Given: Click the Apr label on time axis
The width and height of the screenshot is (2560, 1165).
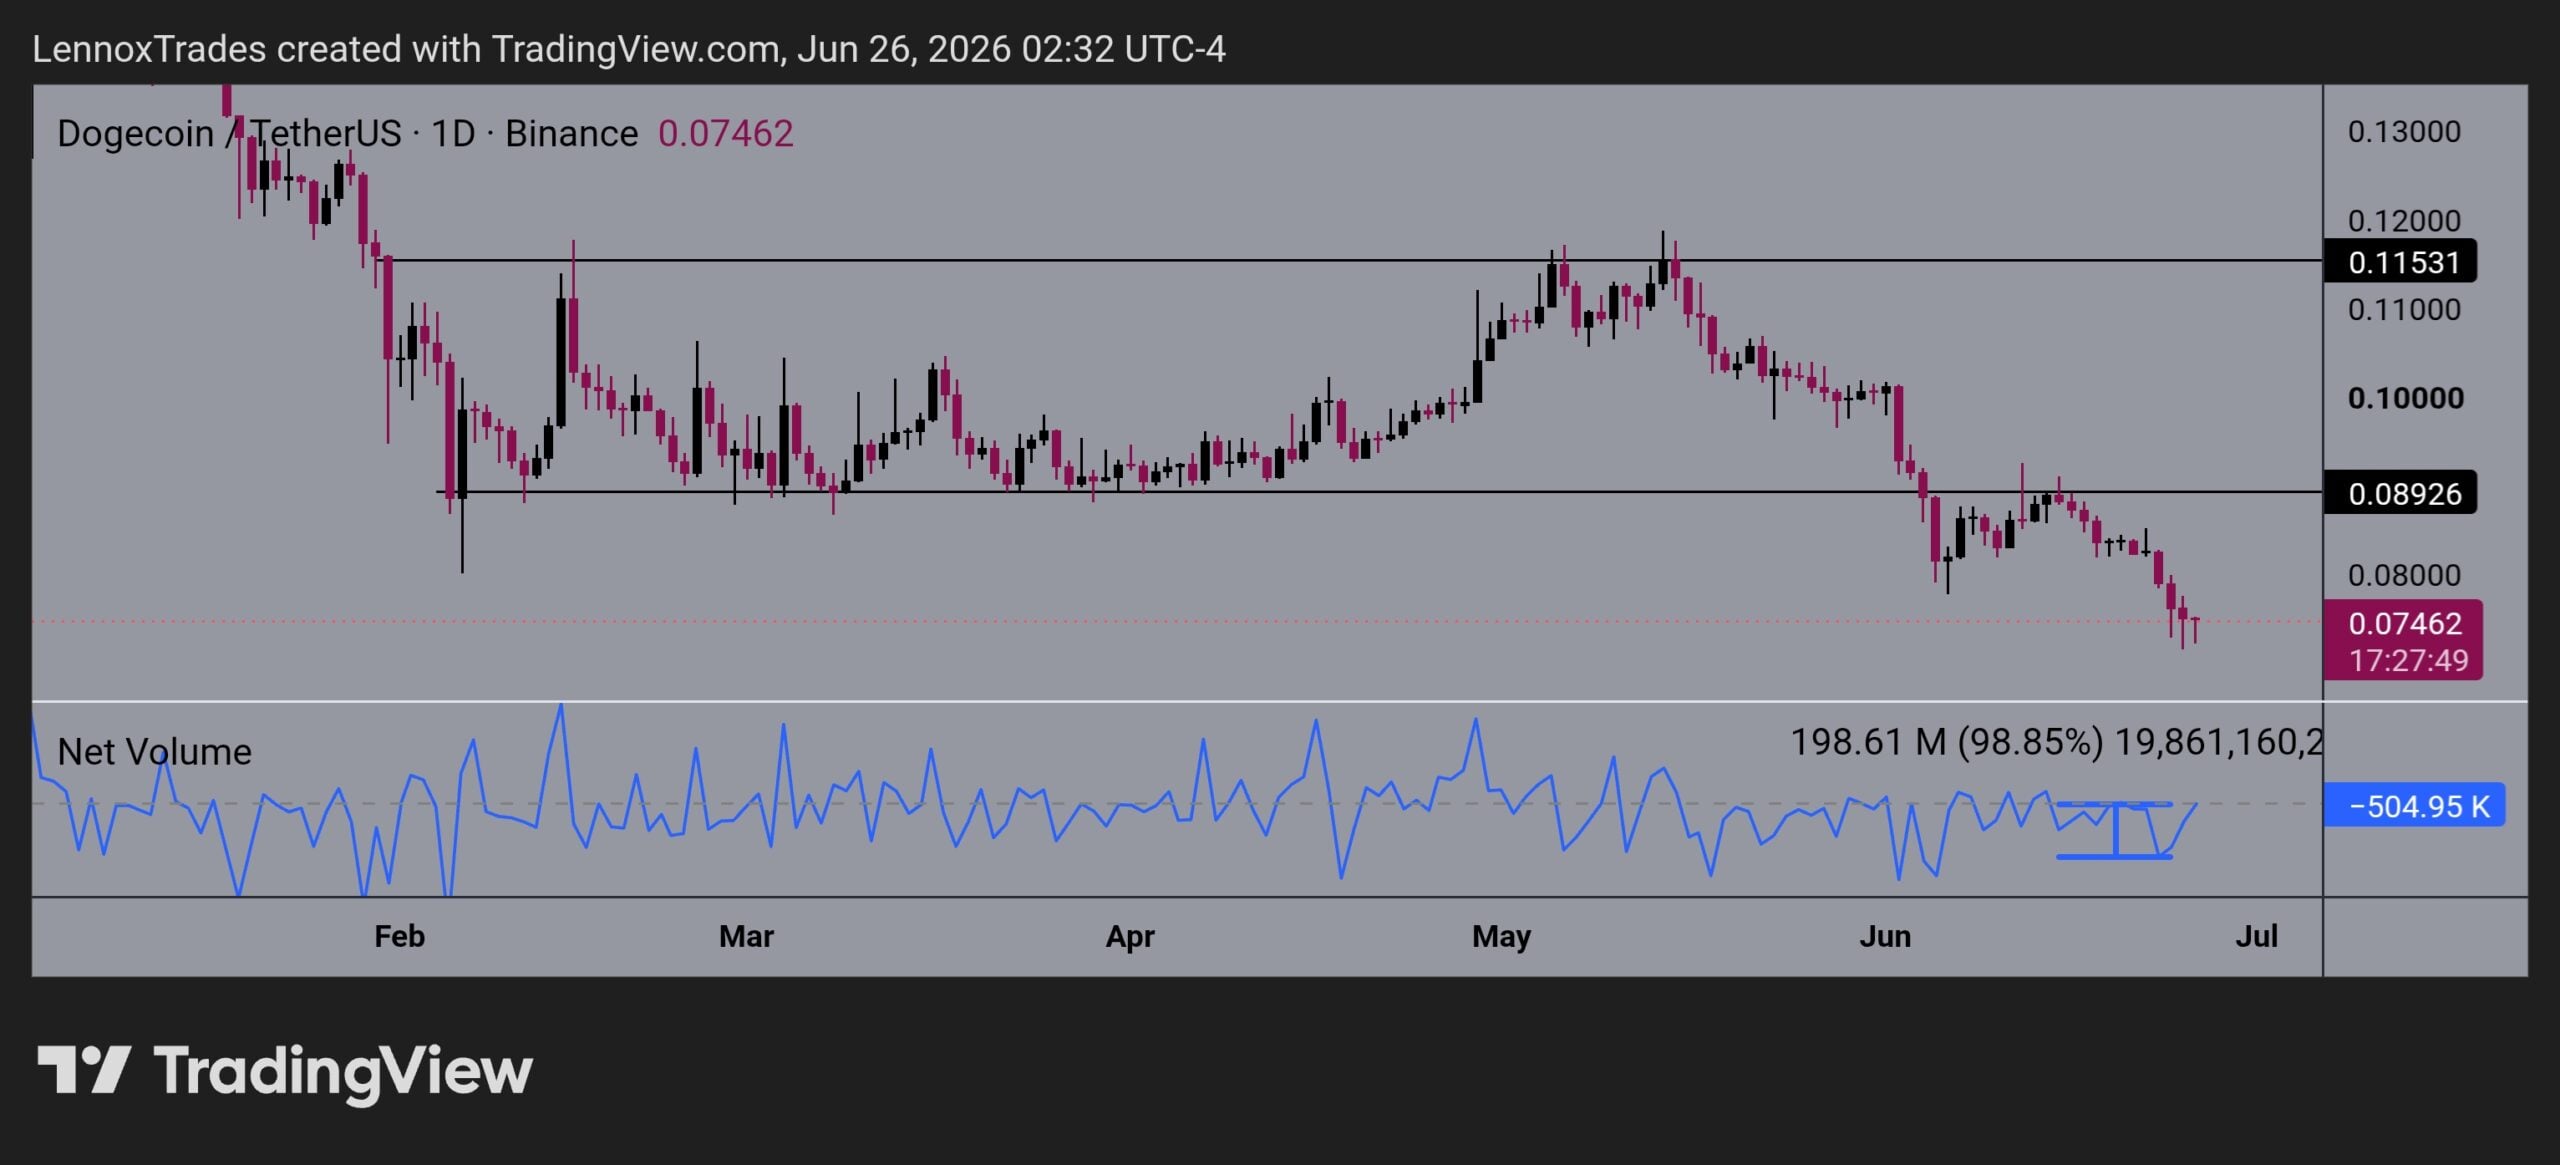Looking at the screenshot, I should [x=1130, y=936].
